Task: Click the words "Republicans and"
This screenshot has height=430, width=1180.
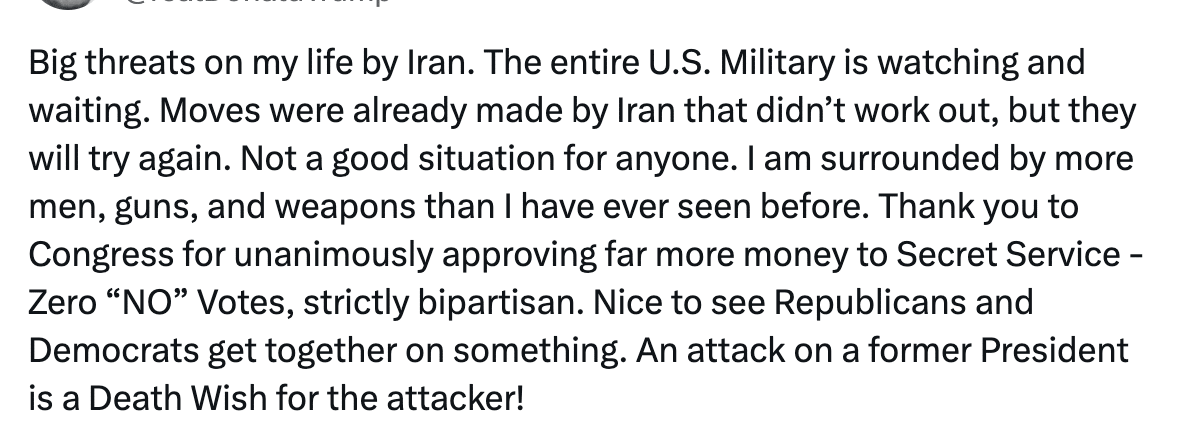Action: tap(904, 303)
